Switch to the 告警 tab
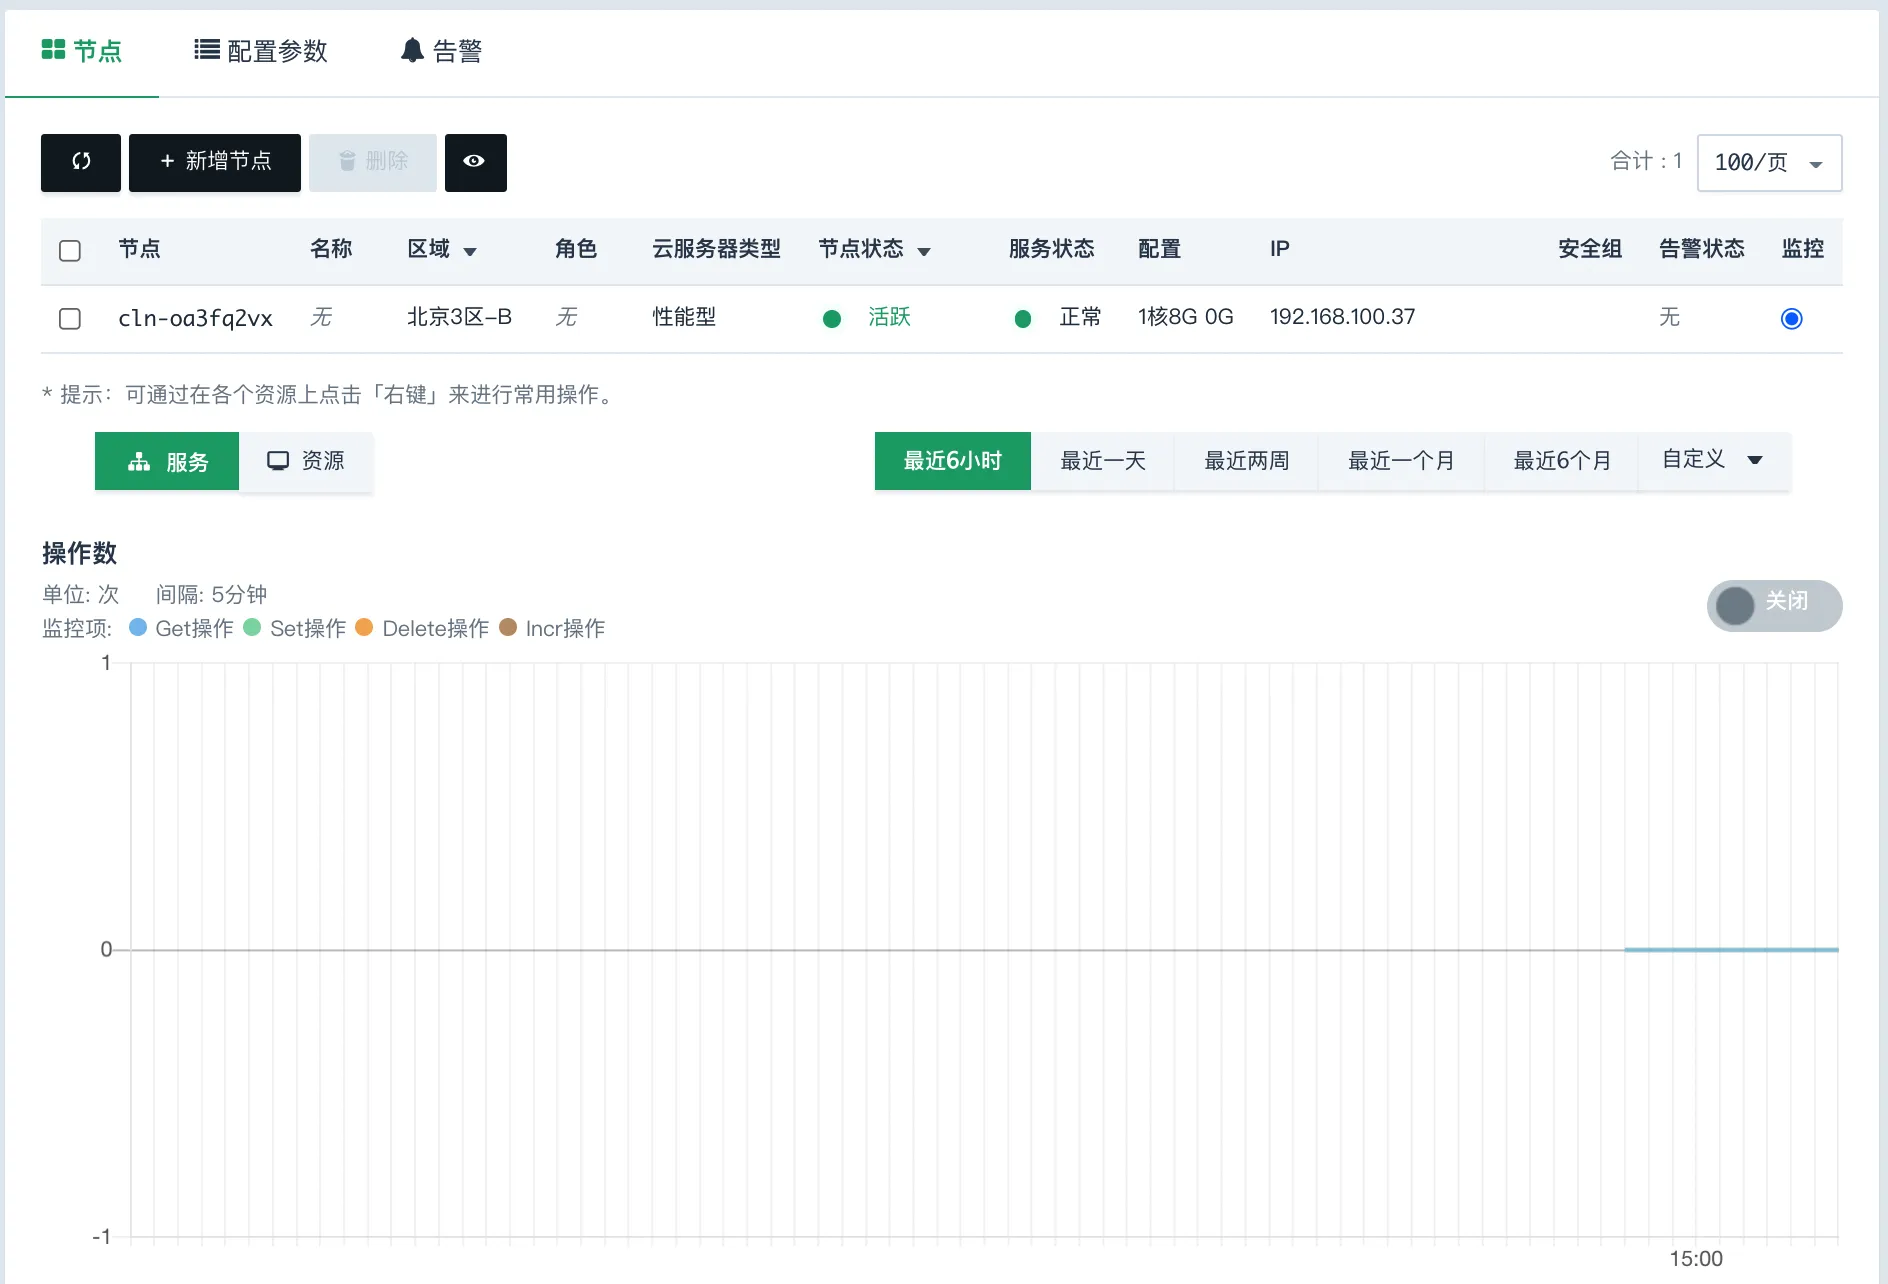The image size is (1888, 1284). tap(441, 51)
